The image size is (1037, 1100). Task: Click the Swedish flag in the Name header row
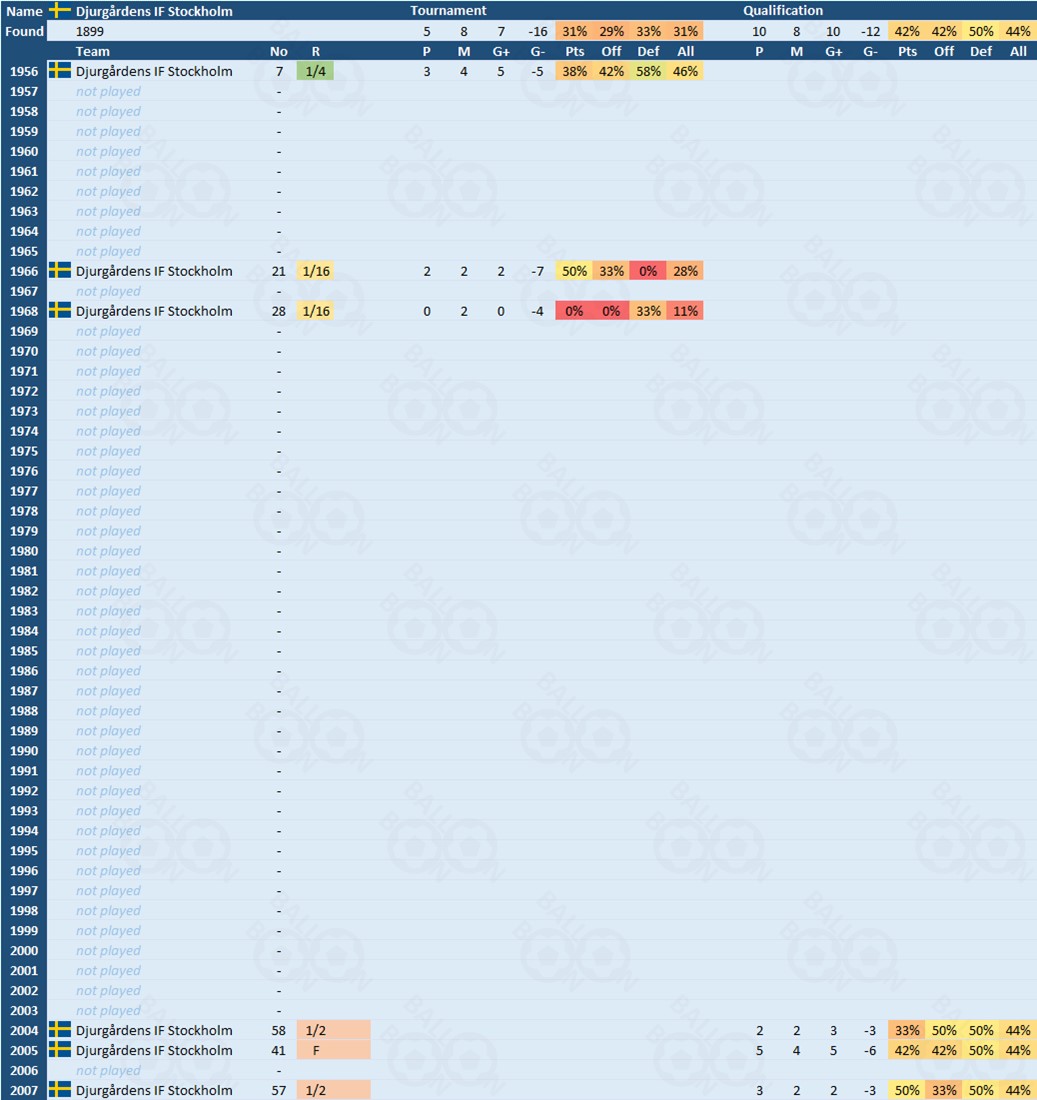point(60,11)
